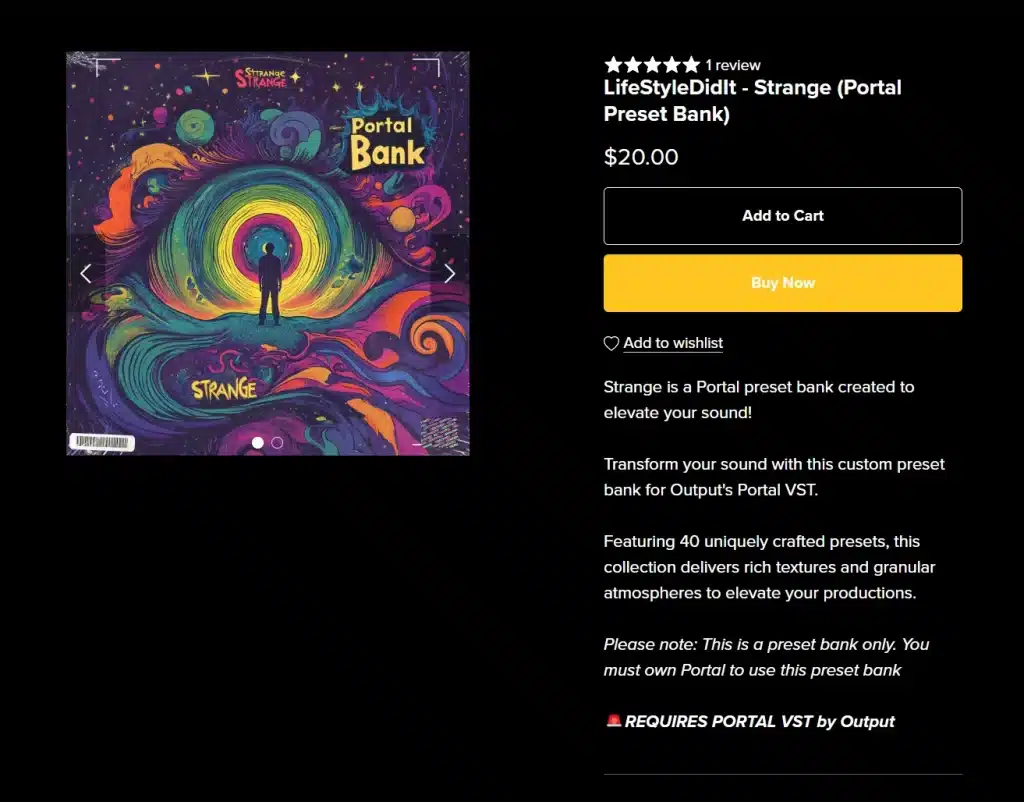Click the Add to Cart button

782,216
